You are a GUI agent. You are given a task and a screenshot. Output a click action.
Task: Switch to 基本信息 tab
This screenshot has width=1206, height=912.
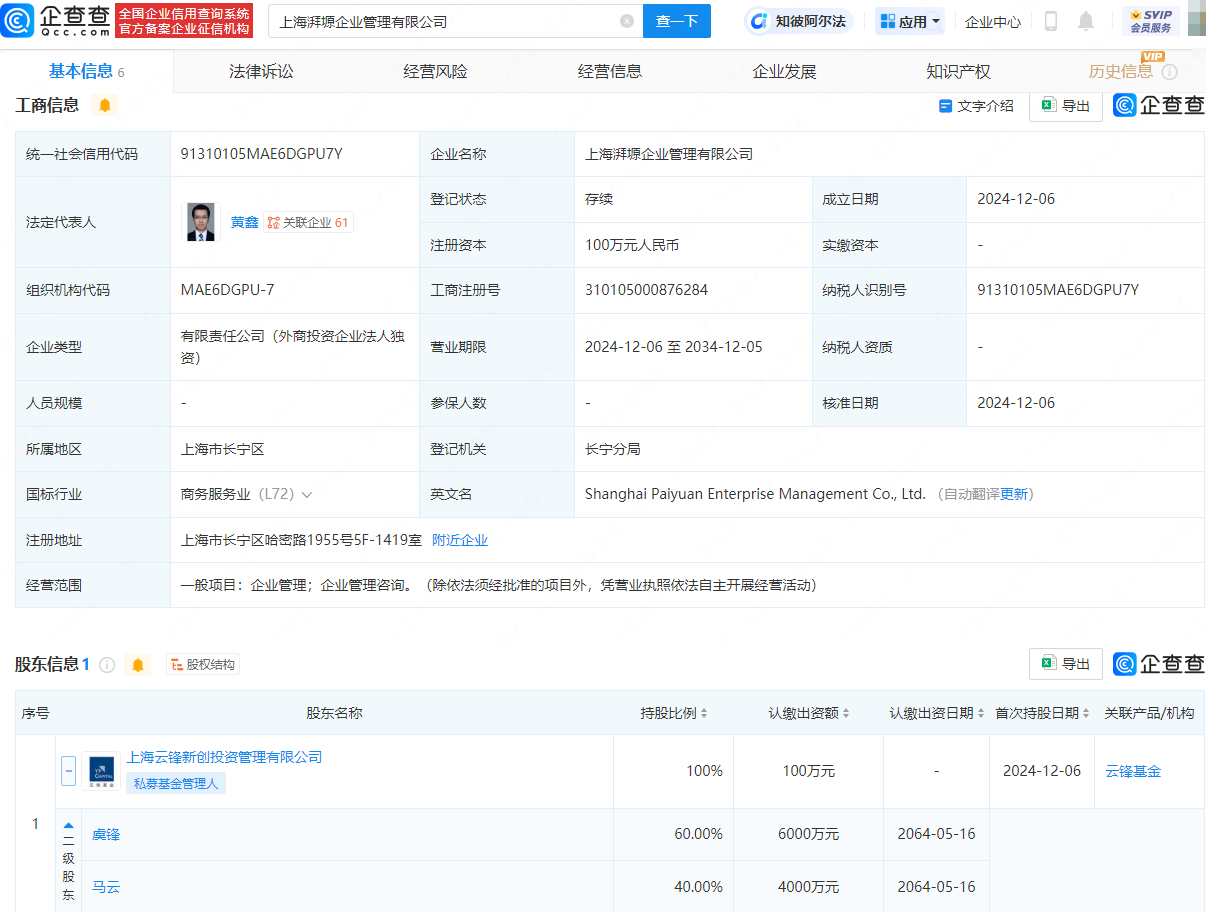[x=87, y=71]
